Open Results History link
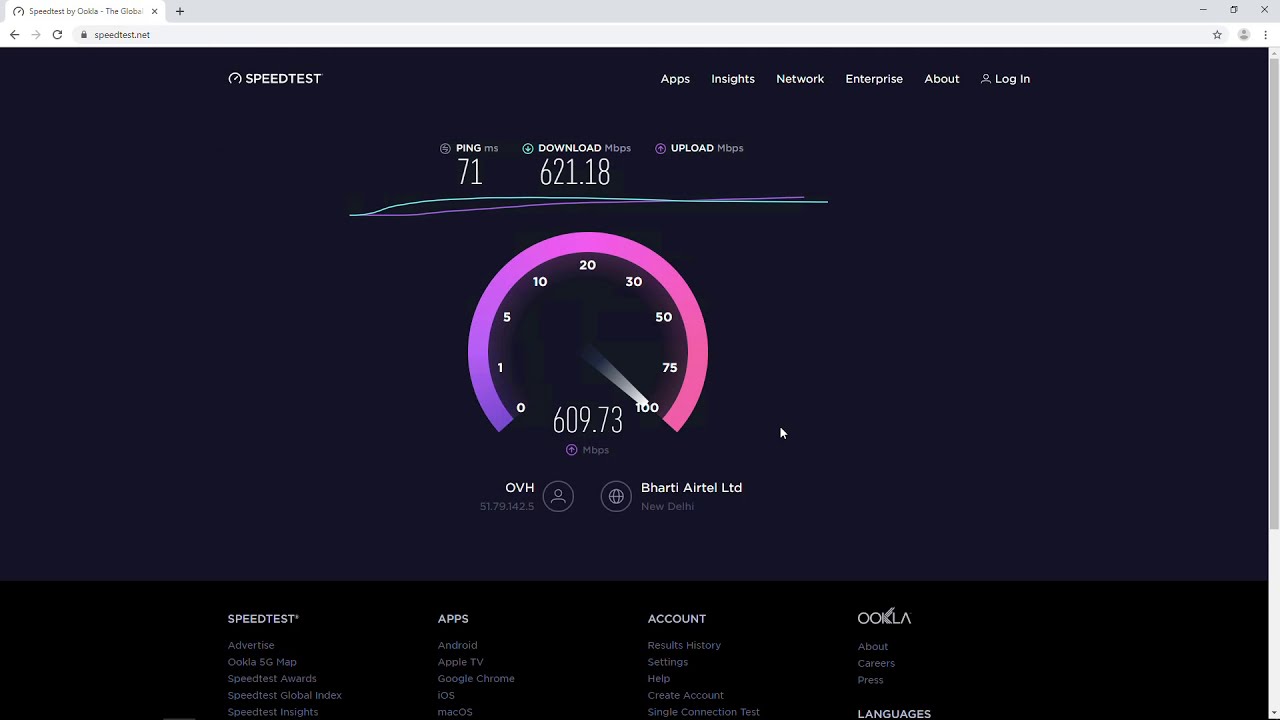This screenshot has height=720, width=1280. click(x=684, y=645)
